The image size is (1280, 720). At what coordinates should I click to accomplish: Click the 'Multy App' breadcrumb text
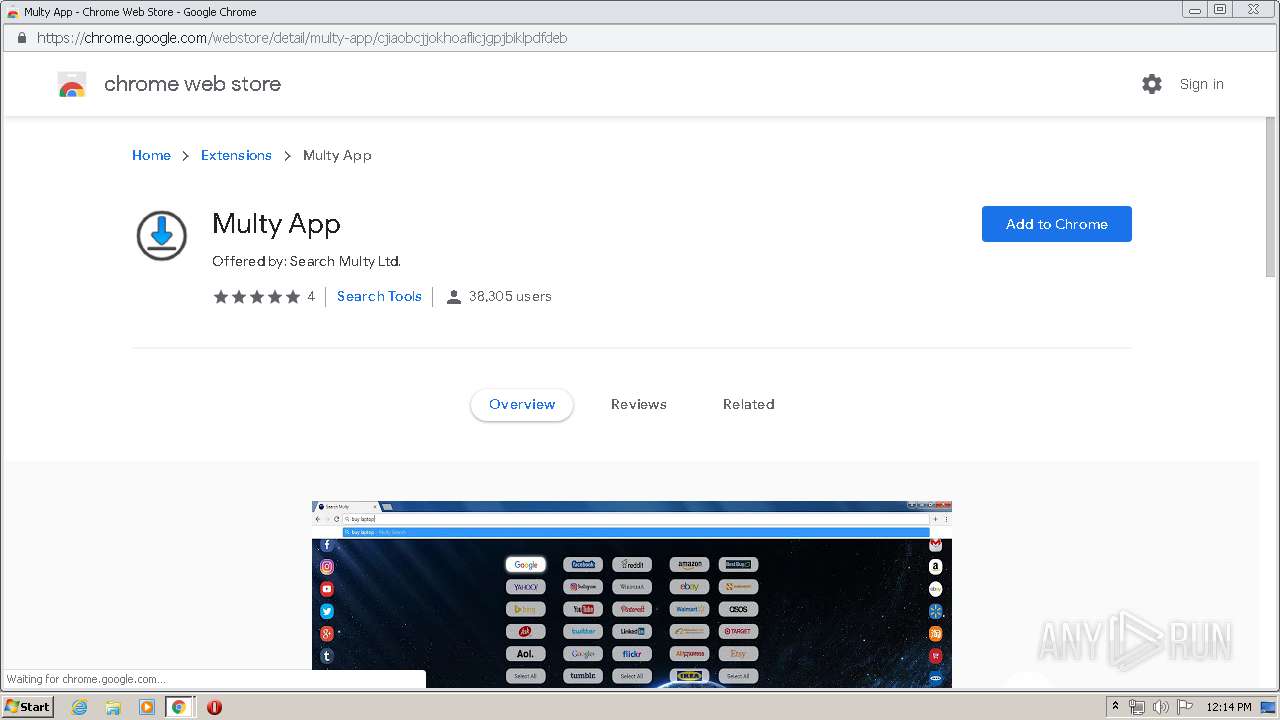[337, 155]
